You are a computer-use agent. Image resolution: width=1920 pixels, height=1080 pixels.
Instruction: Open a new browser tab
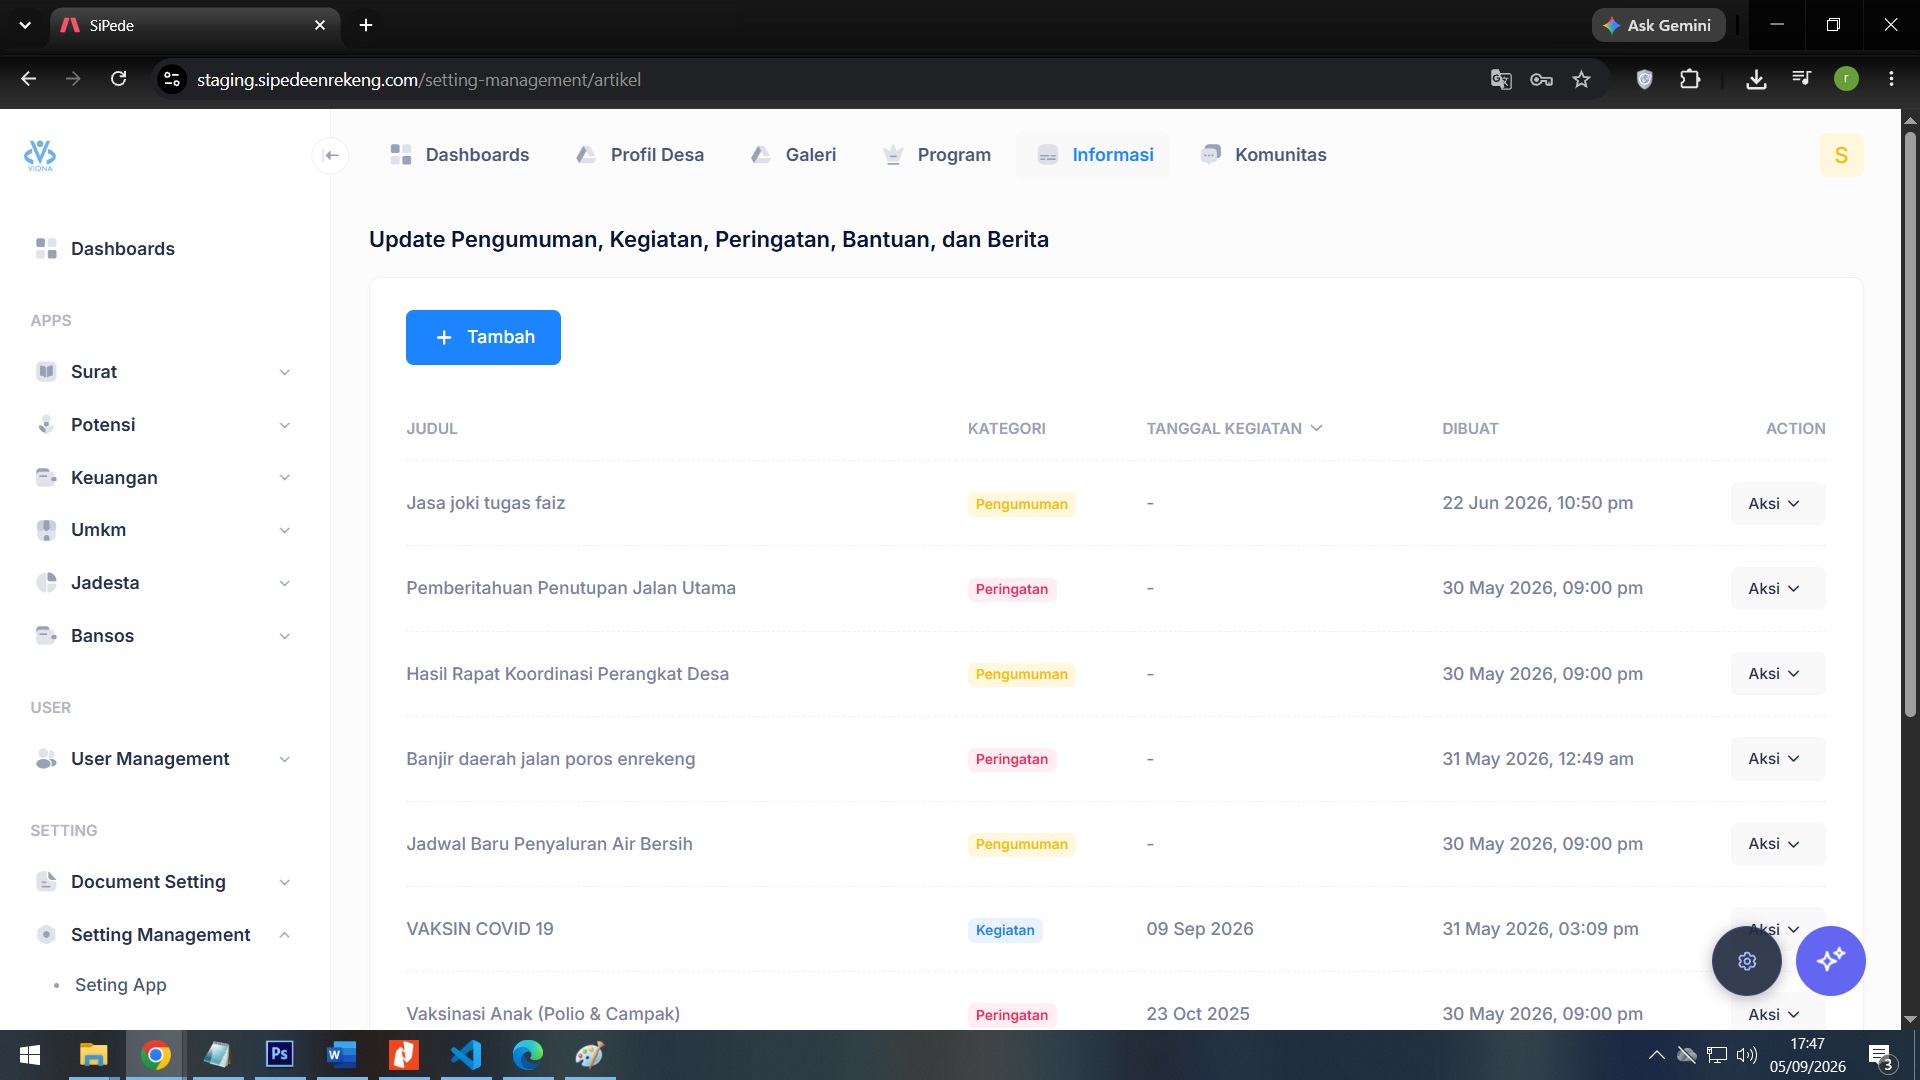point(366,25)
